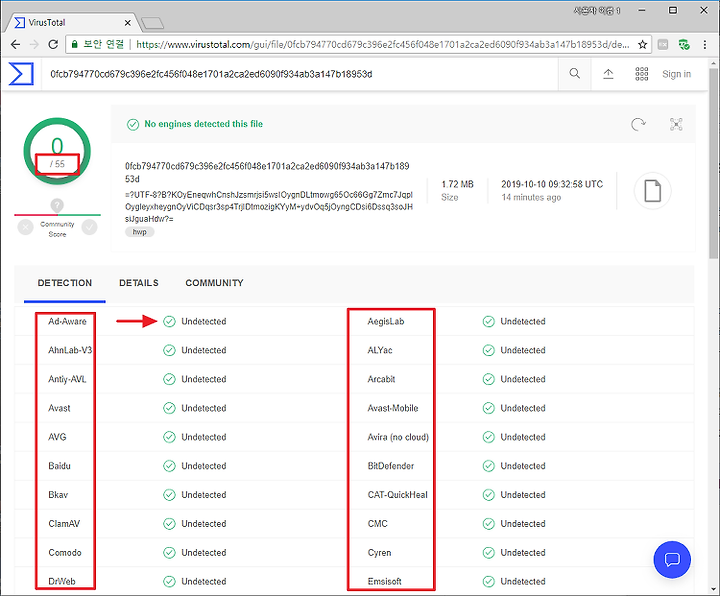Click the green shield extension icon
The width and height of the screenshot is (720, 596).
click(x=684, y=45)
